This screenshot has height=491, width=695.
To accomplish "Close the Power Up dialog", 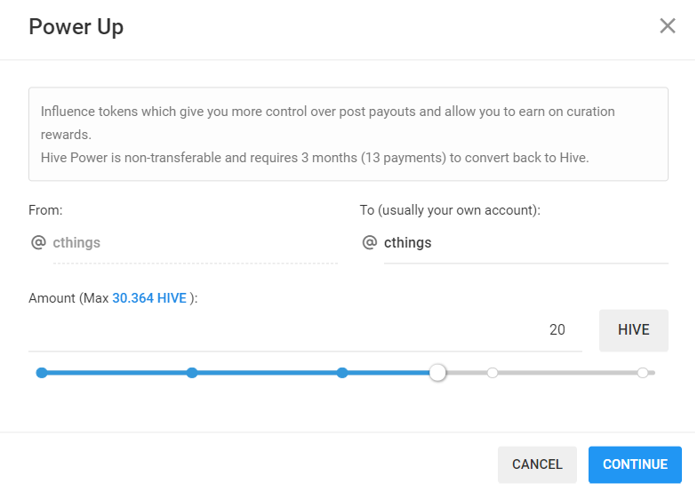I will coord(667,26).
